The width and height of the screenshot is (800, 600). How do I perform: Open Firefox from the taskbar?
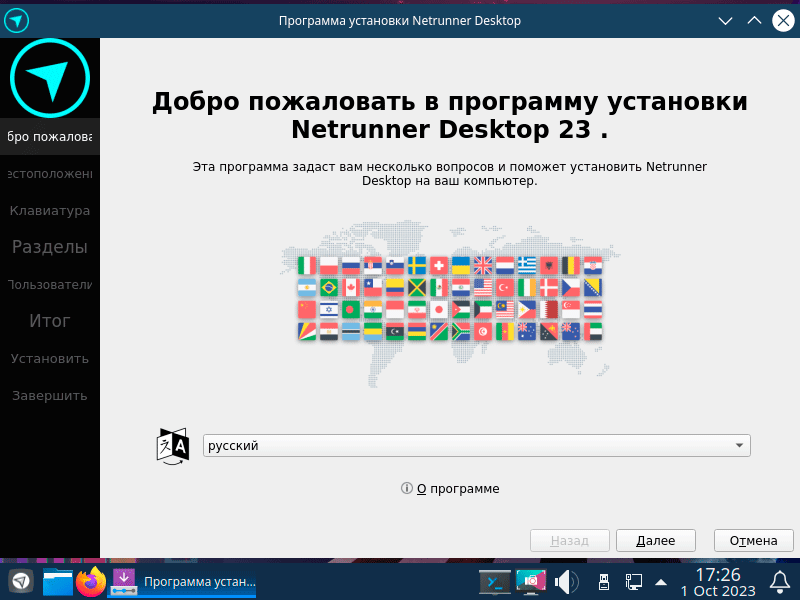pyautogui.click(x=92, y=581)
